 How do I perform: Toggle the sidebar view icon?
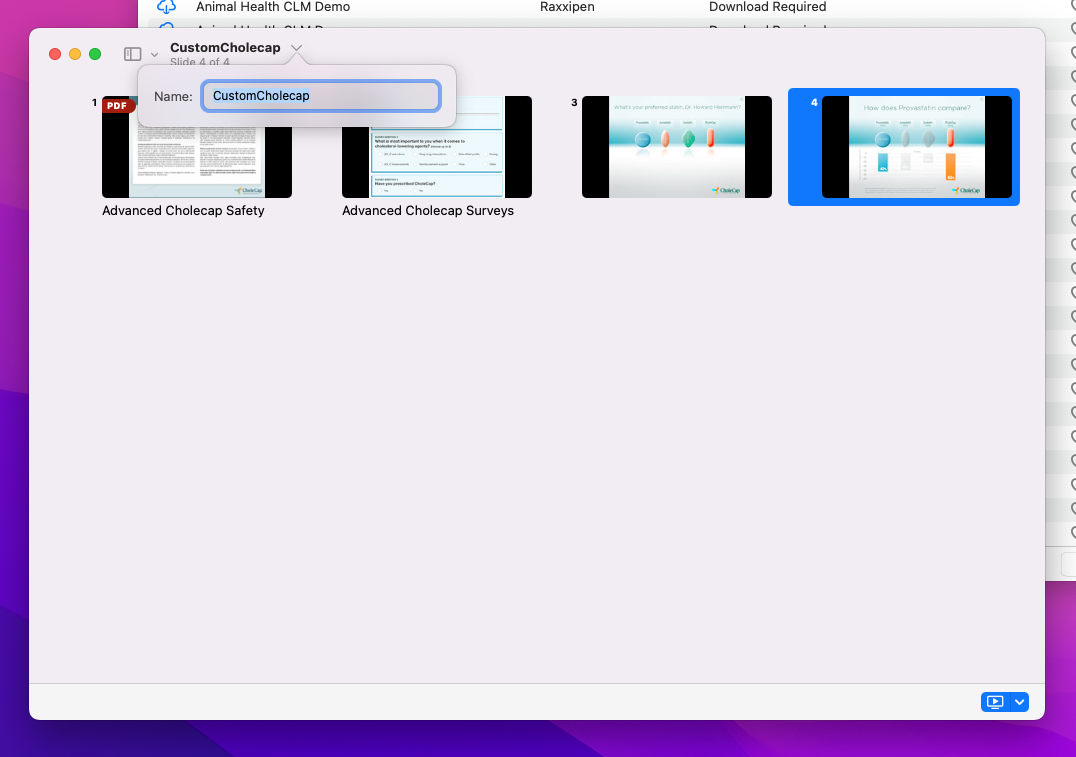[132, 54]
